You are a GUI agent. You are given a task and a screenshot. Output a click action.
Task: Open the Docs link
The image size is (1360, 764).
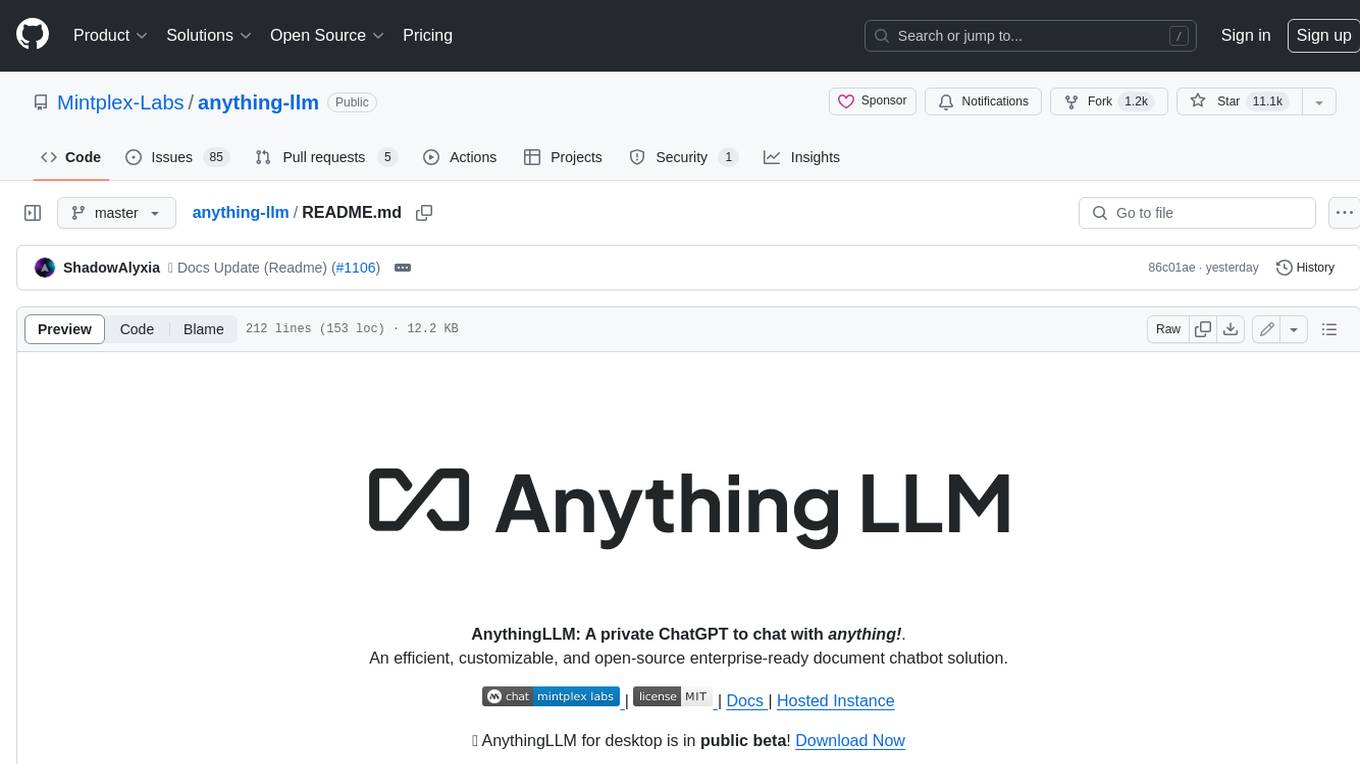pyautogui.click(x=745, y=701)
